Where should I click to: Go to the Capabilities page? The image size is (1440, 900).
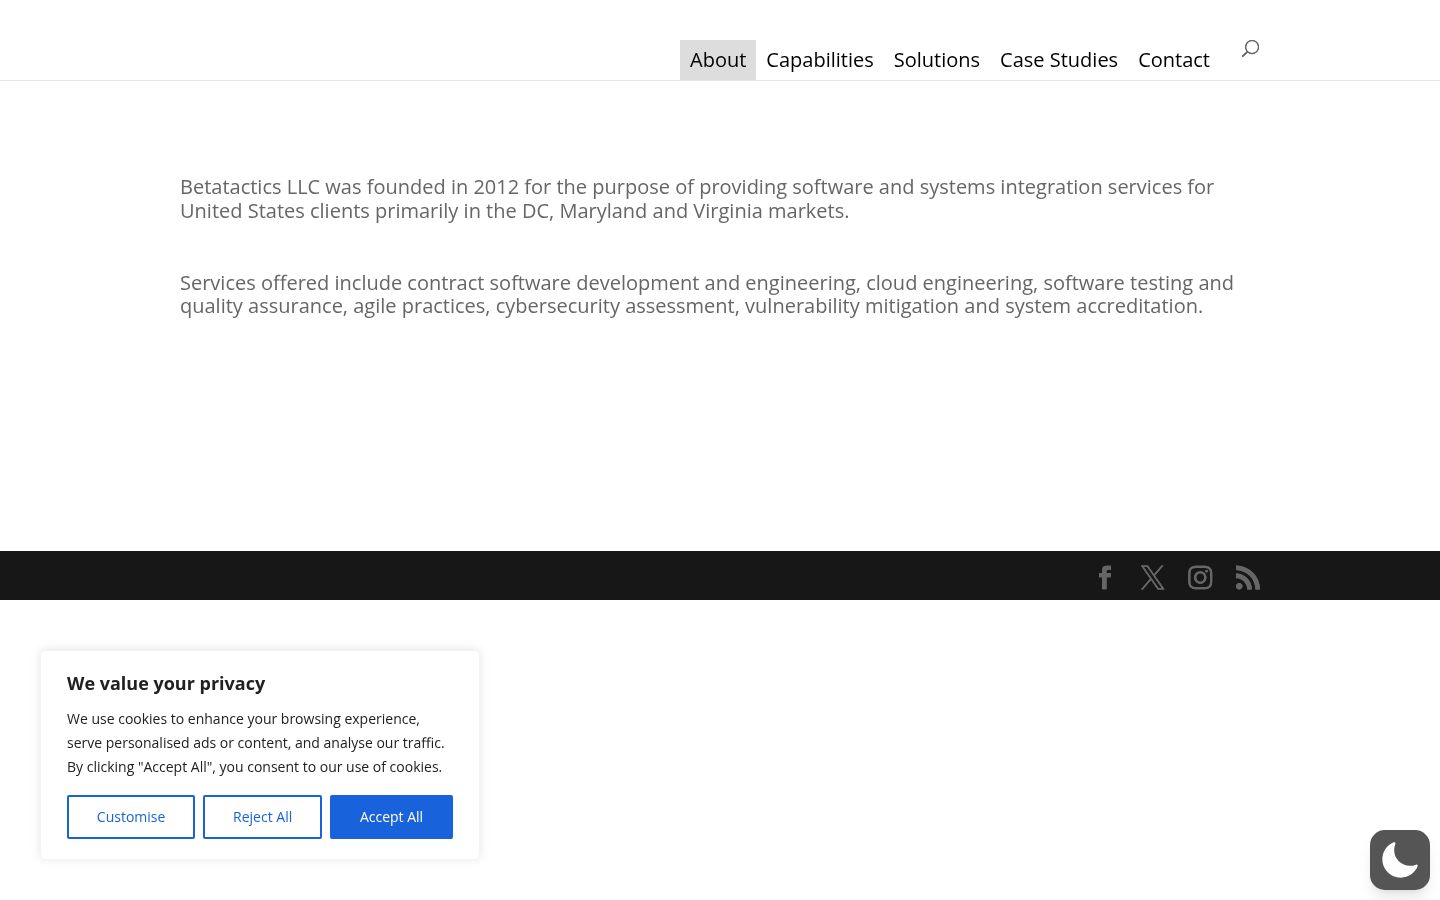tap(820, 60)
